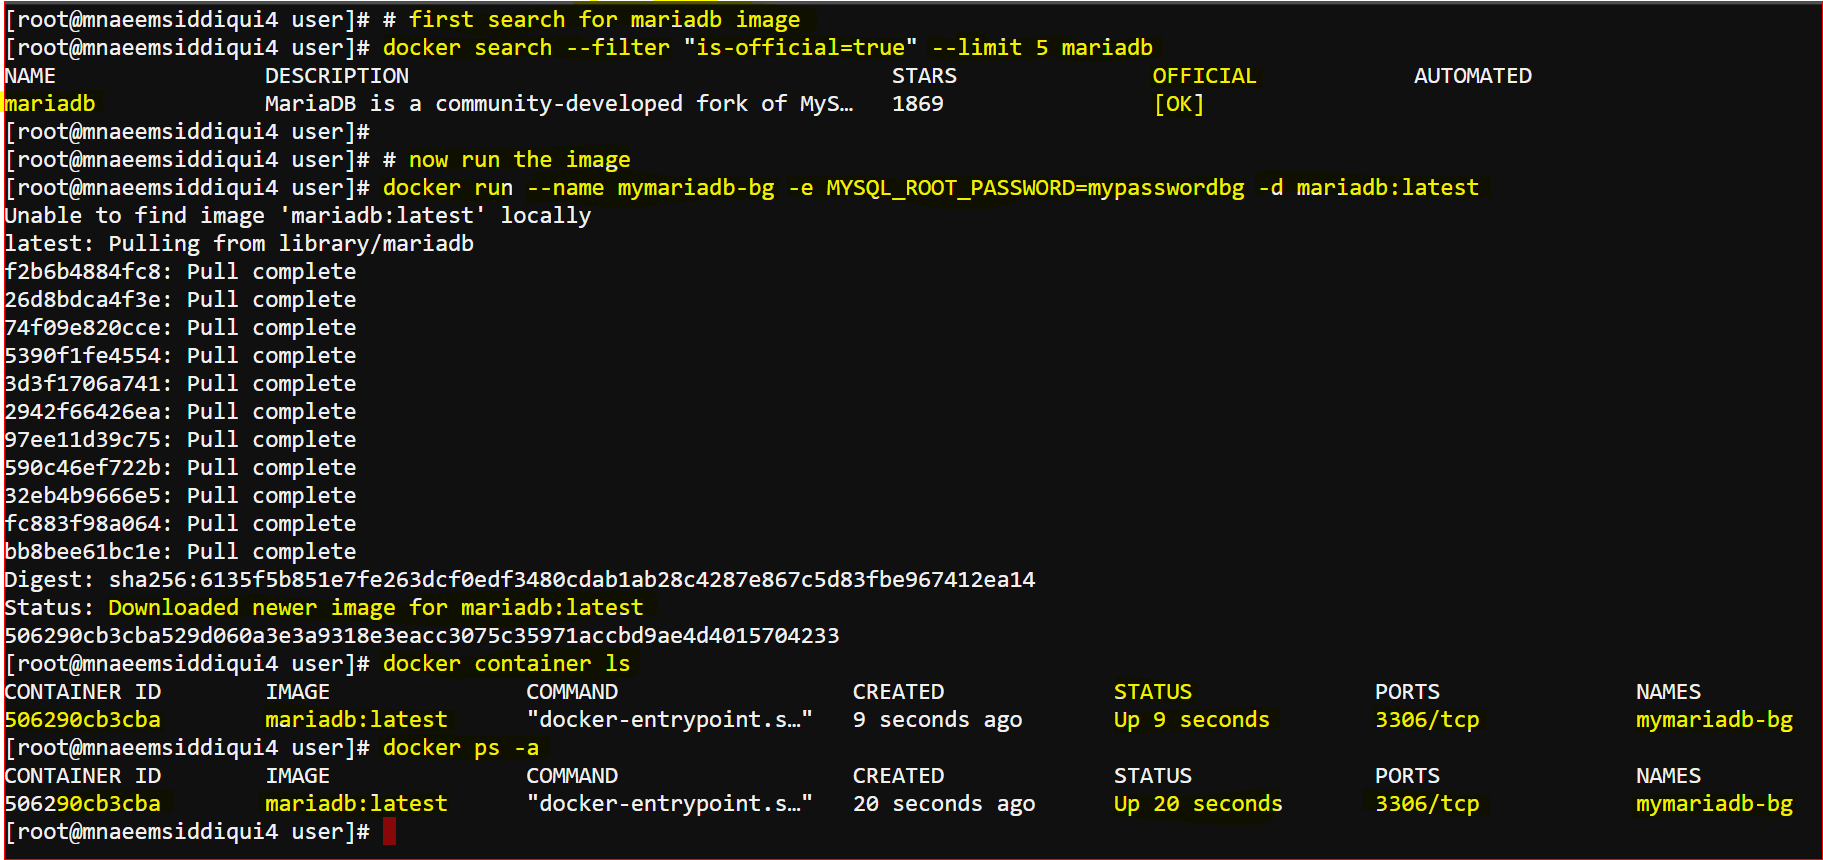Click the 'mariadb' name in search results
Viewport: 1823px width, 860px height.
tap(50, 104)
